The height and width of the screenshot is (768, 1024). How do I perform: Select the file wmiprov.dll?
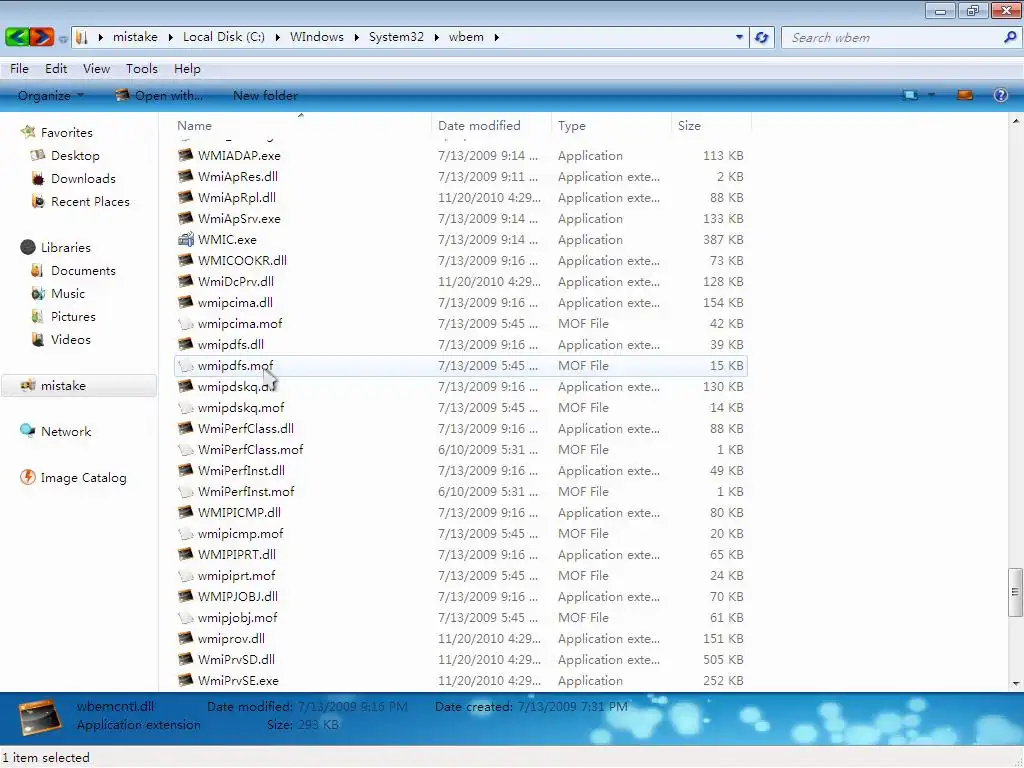pyautogui.click(x=460, y=638)
